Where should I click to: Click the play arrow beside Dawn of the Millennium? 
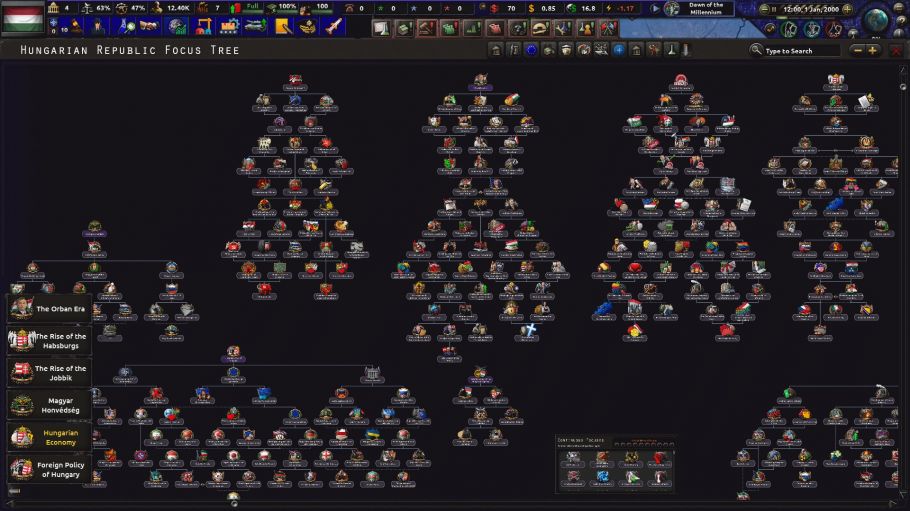(x=655, y=9)
